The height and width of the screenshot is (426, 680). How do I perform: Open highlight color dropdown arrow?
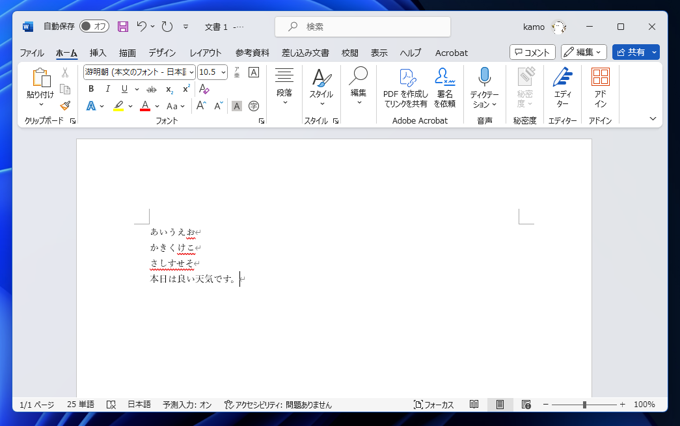[x=130, y=106]
